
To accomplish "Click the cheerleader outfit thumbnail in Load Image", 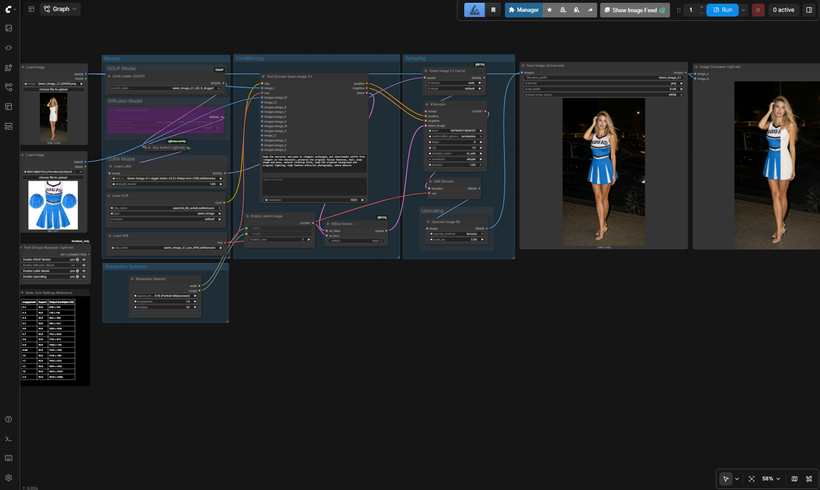I will [53, 205].
